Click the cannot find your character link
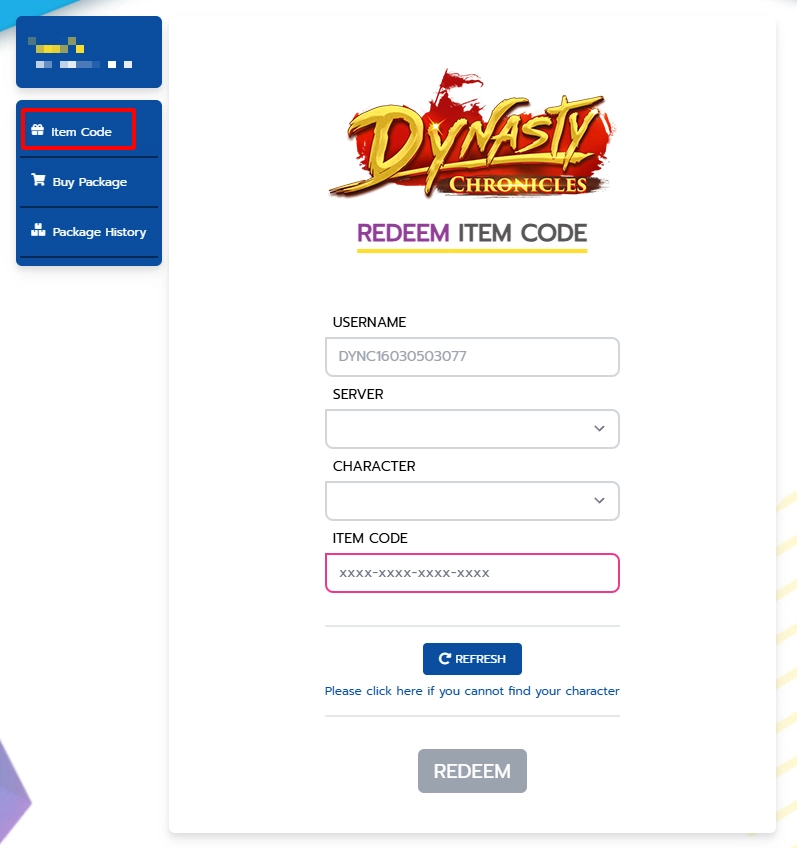Viewport: 797px width, 848px height. tap(472, 691)
